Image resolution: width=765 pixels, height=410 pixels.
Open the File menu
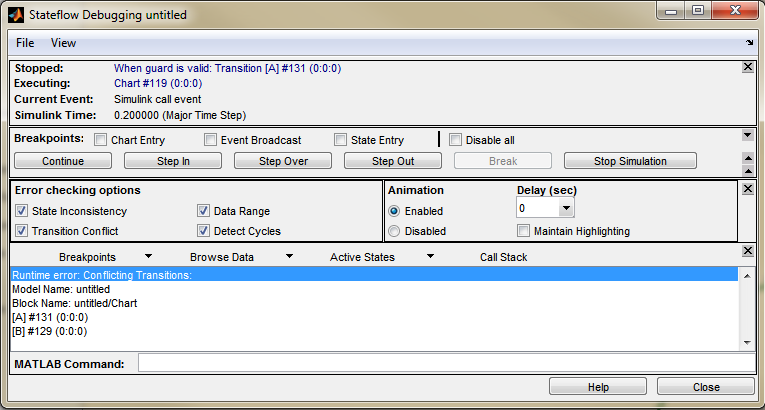pyautogui.click(x=25, y=43)
